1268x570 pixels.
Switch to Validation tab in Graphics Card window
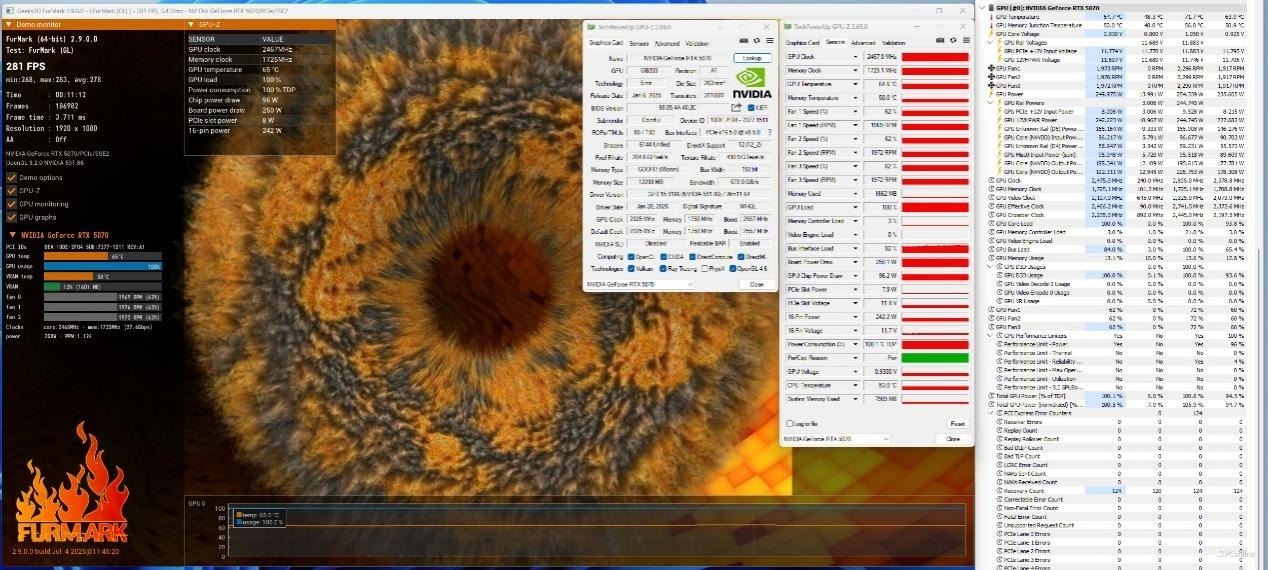pos(697,43)
